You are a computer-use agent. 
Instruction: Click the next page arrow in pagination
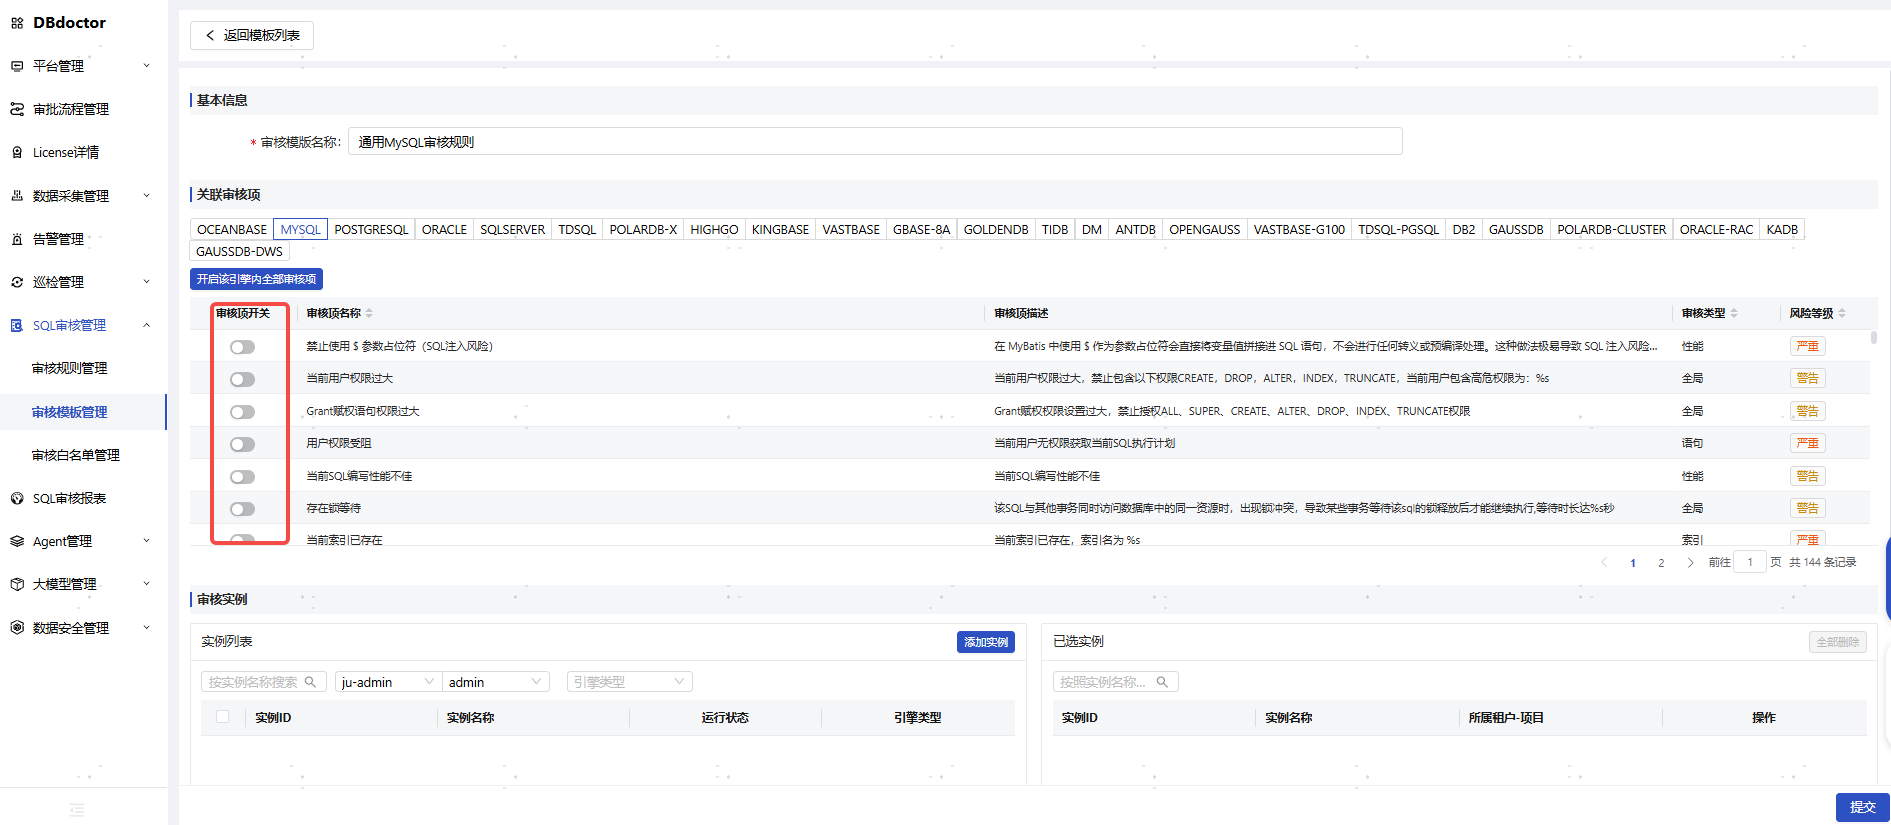click(x=1690, y=563)
